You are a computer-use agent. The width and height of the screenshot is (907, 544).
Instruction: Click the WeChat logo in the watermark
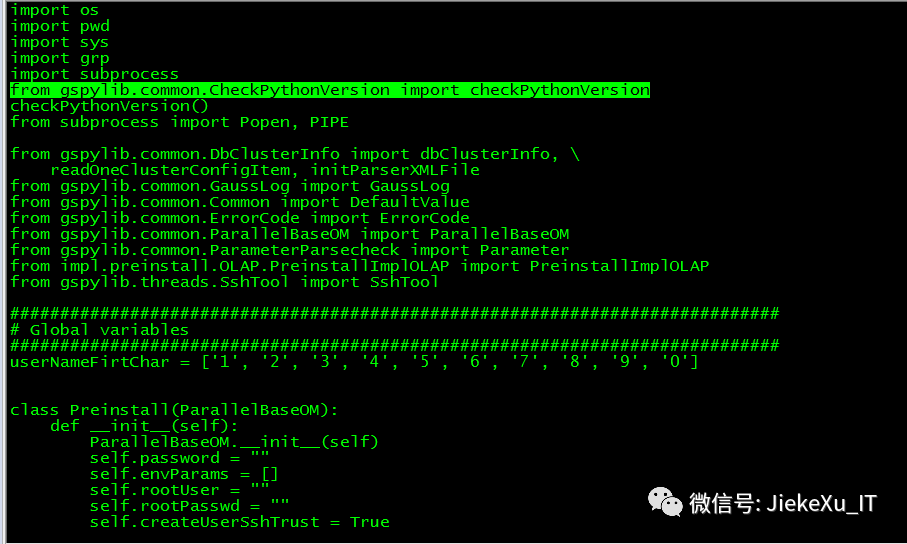(x=665, y=500)
